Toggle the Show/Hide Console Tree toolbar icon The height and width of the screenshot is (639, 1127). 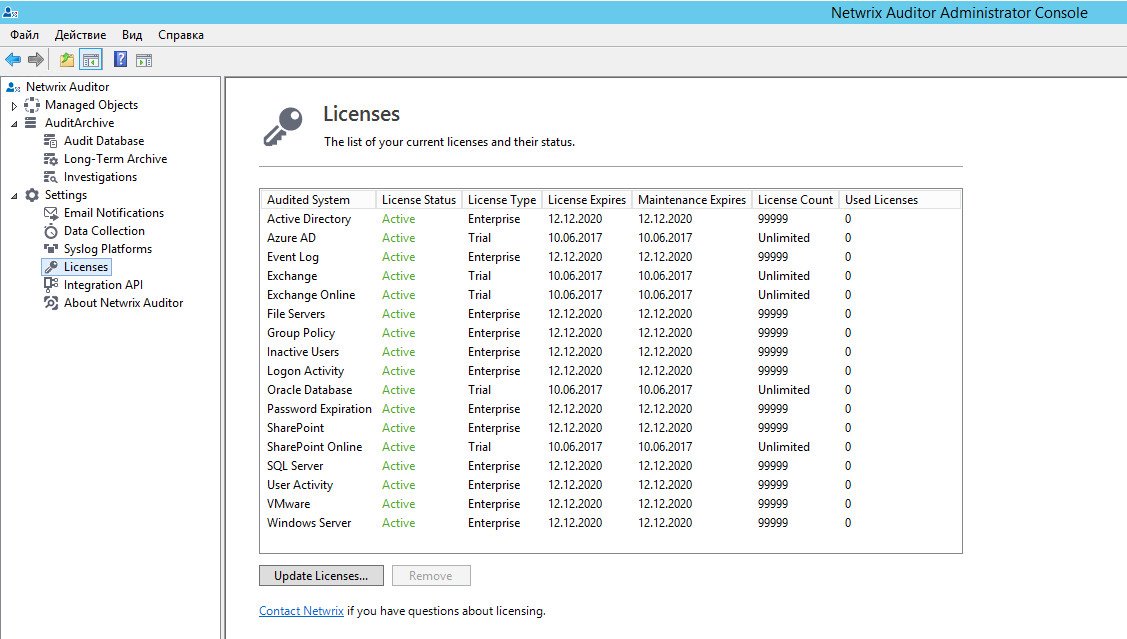pyautogui.click(x=91, y=60)
